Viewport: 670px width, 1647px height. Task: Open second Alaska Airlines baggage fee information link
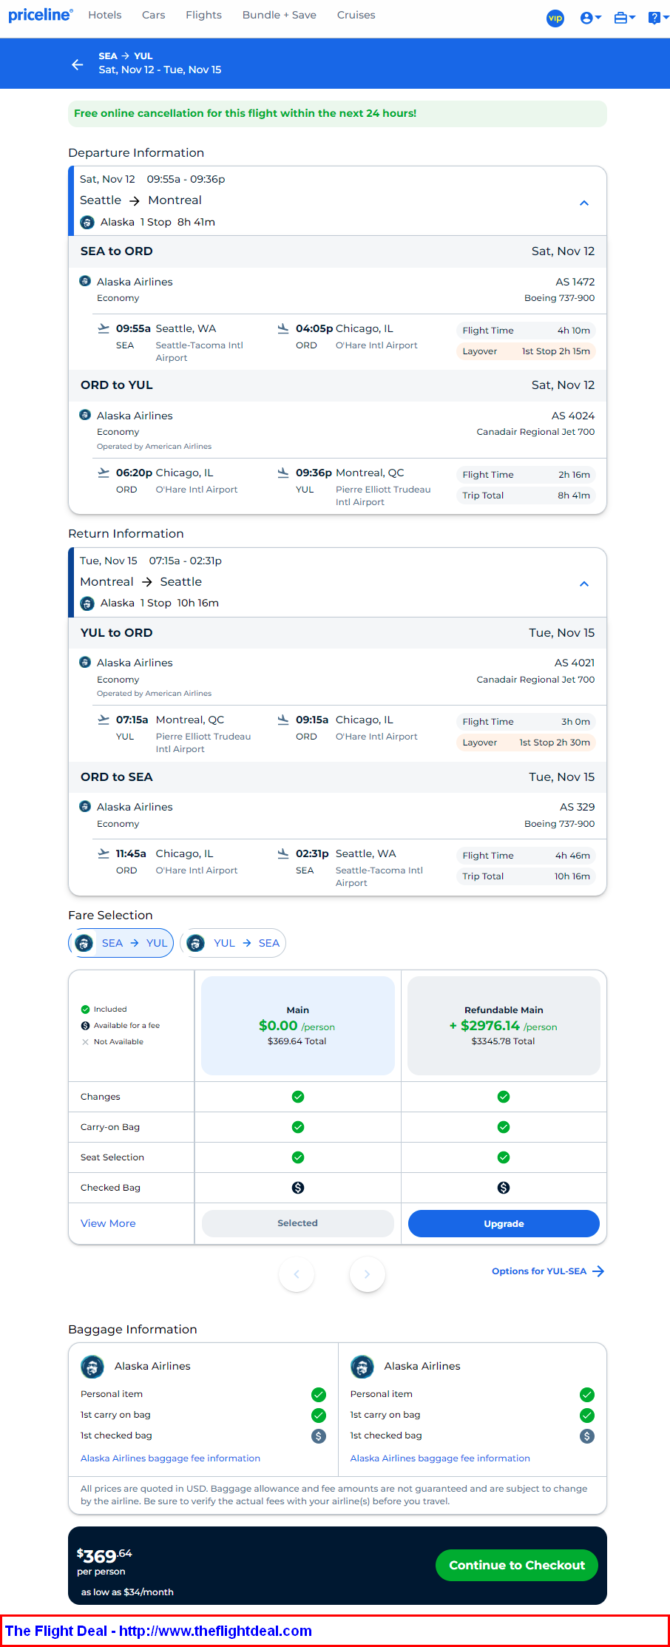pos(440,1458)
